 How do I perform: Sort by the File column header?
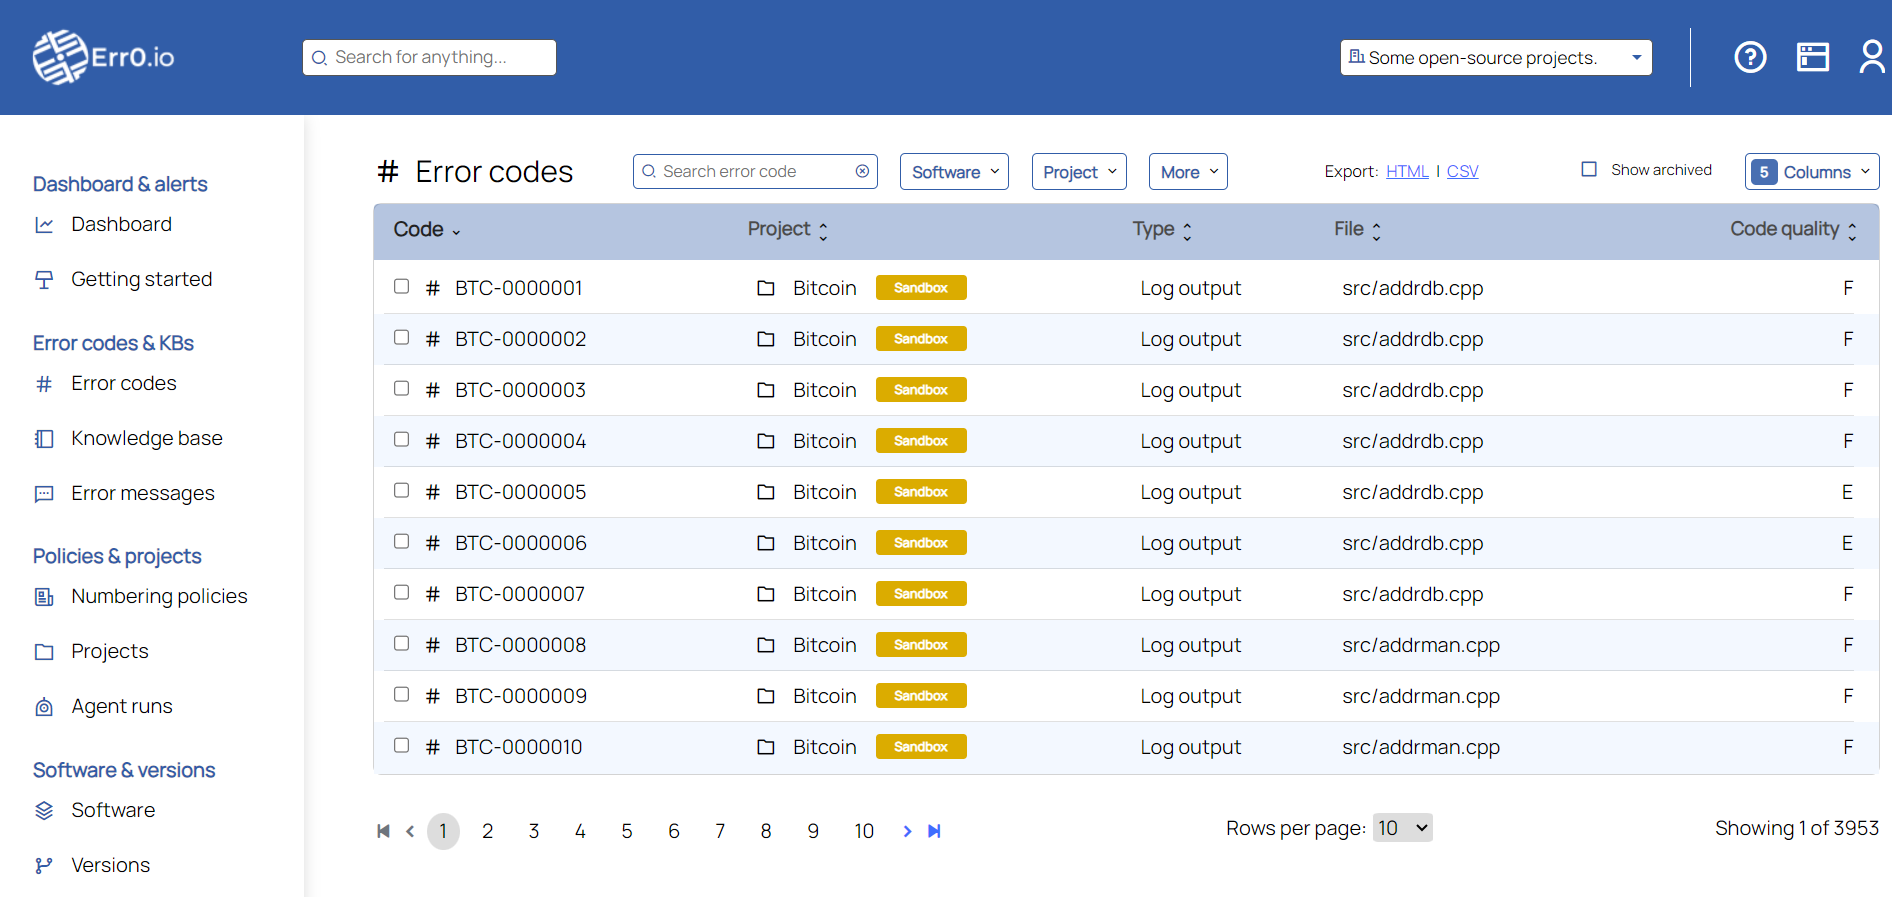pyautogui.click(x=1357, y=230)
